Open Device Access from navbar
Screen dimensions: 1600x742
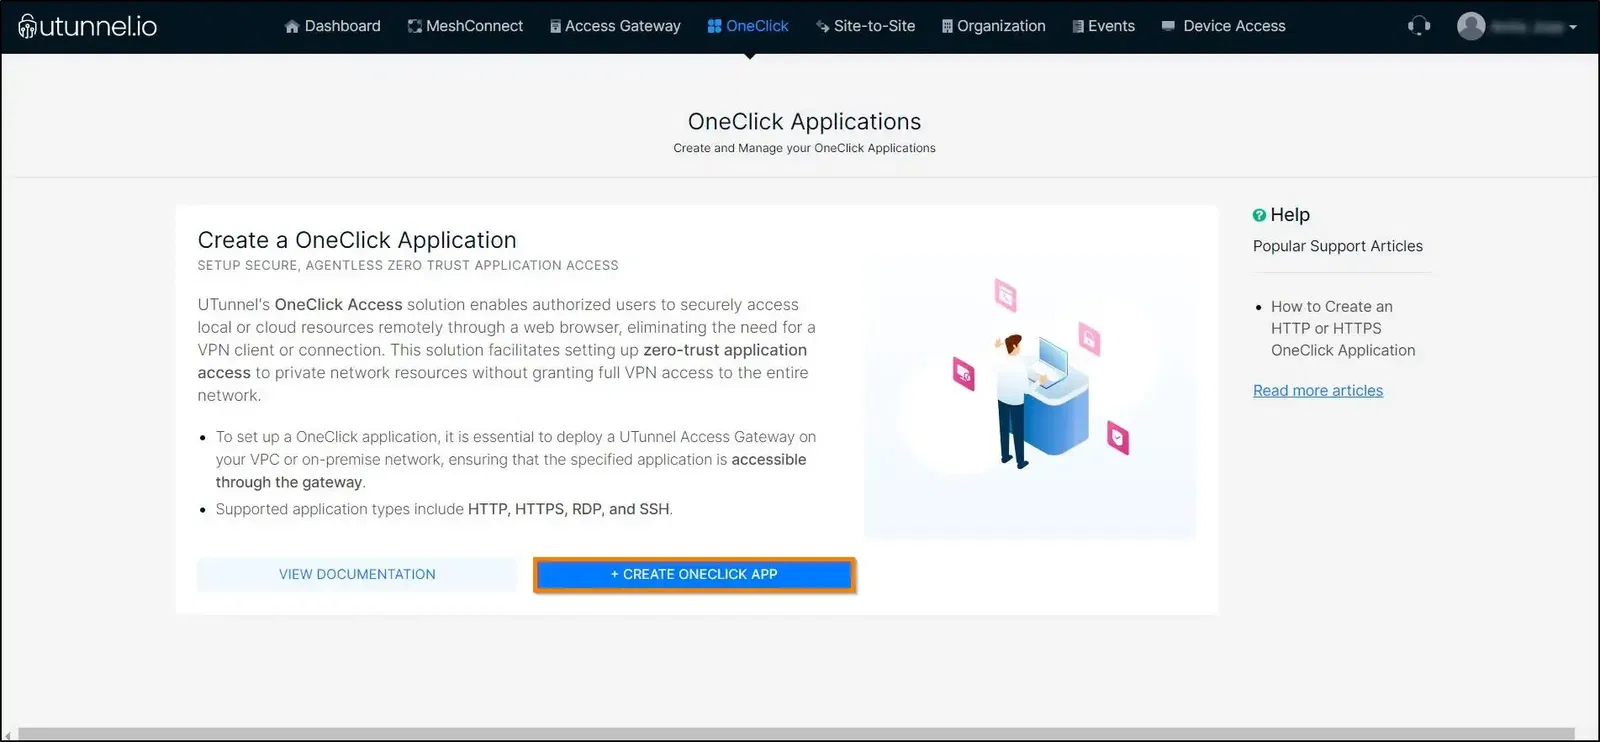pos(1223,26)
